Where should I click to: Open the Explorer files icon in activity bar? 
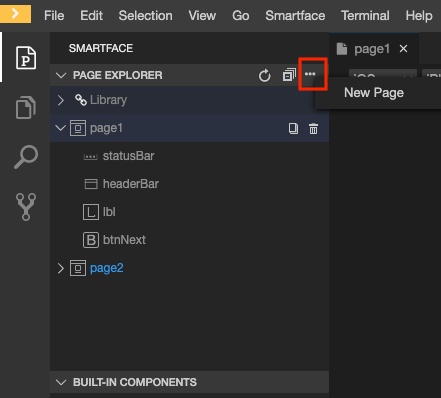pos(26,107)
